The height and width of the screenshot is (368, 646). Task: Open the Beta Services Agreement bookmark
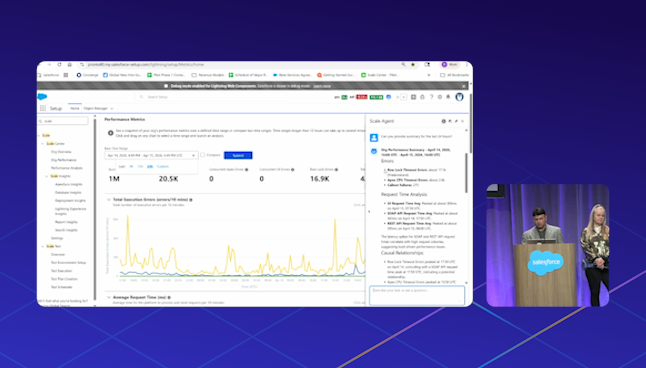(x=293, y=75)
